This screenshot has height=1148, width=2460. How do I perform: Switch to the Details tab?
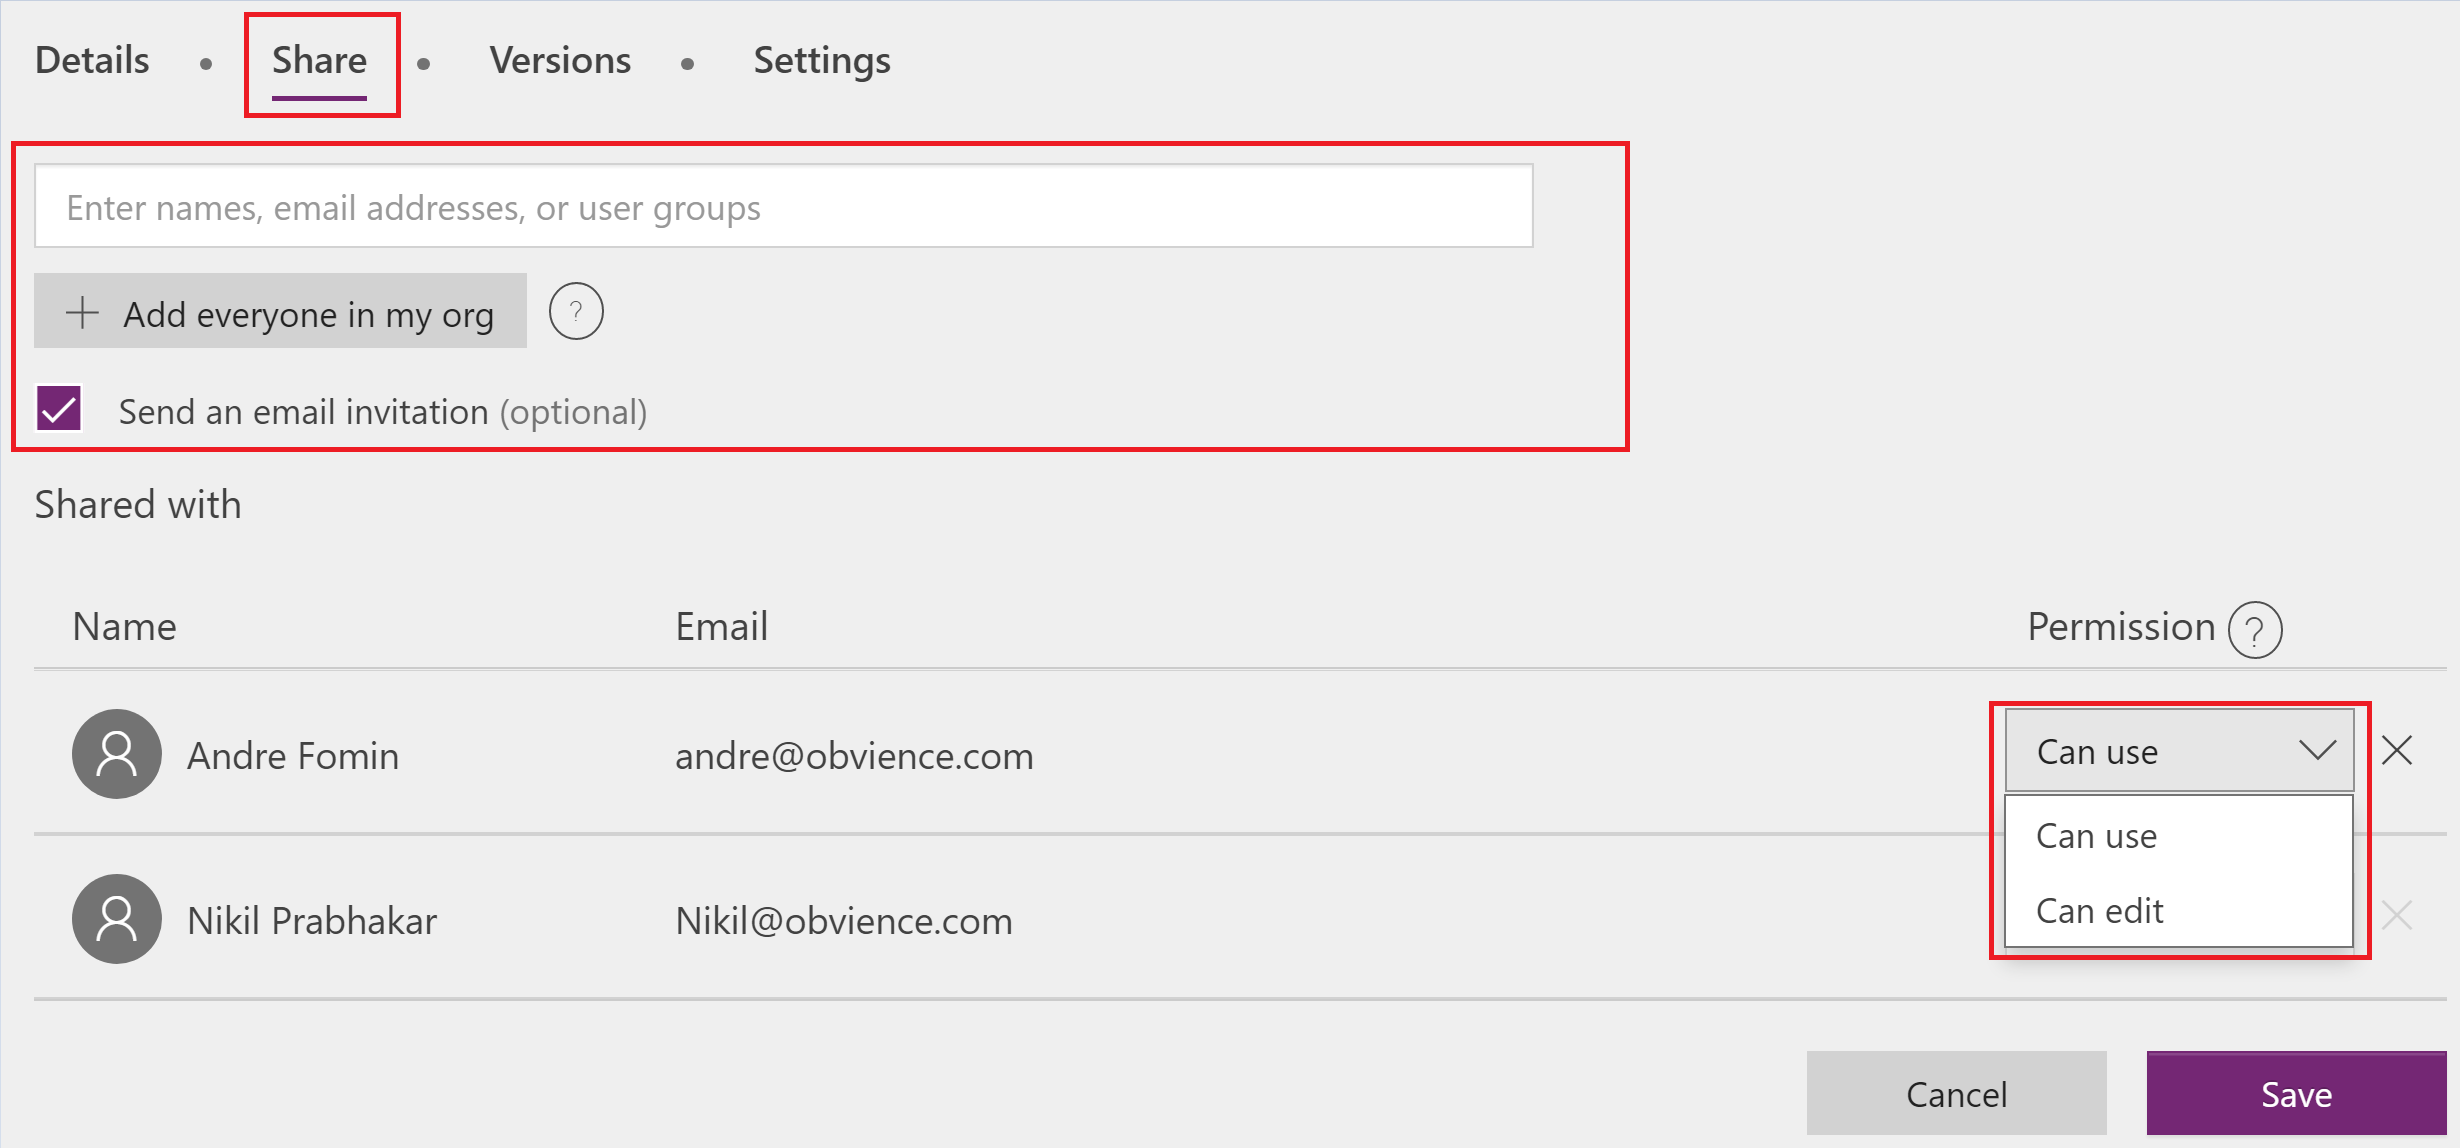point(92,61)
